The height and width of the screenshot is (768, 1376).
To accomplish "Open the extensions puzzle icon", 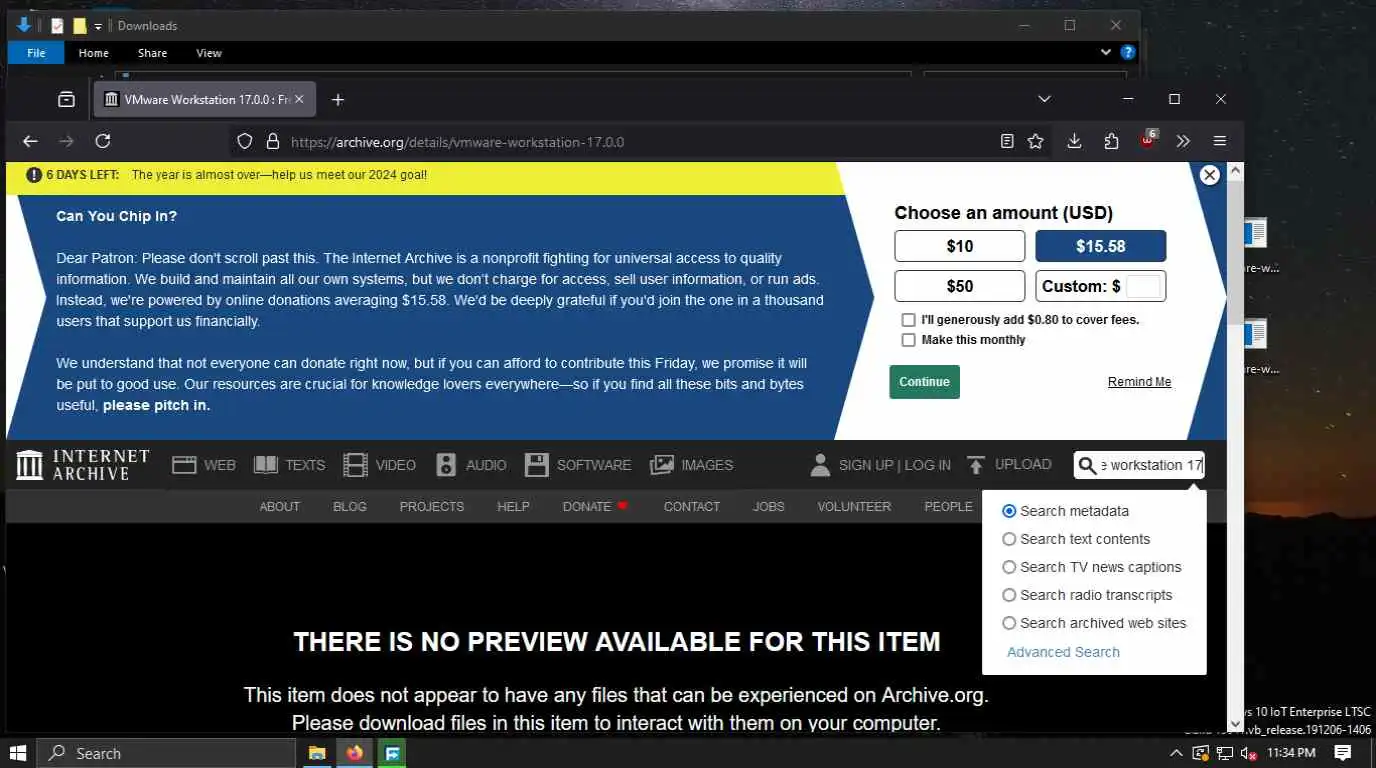I will point(1111,142).
